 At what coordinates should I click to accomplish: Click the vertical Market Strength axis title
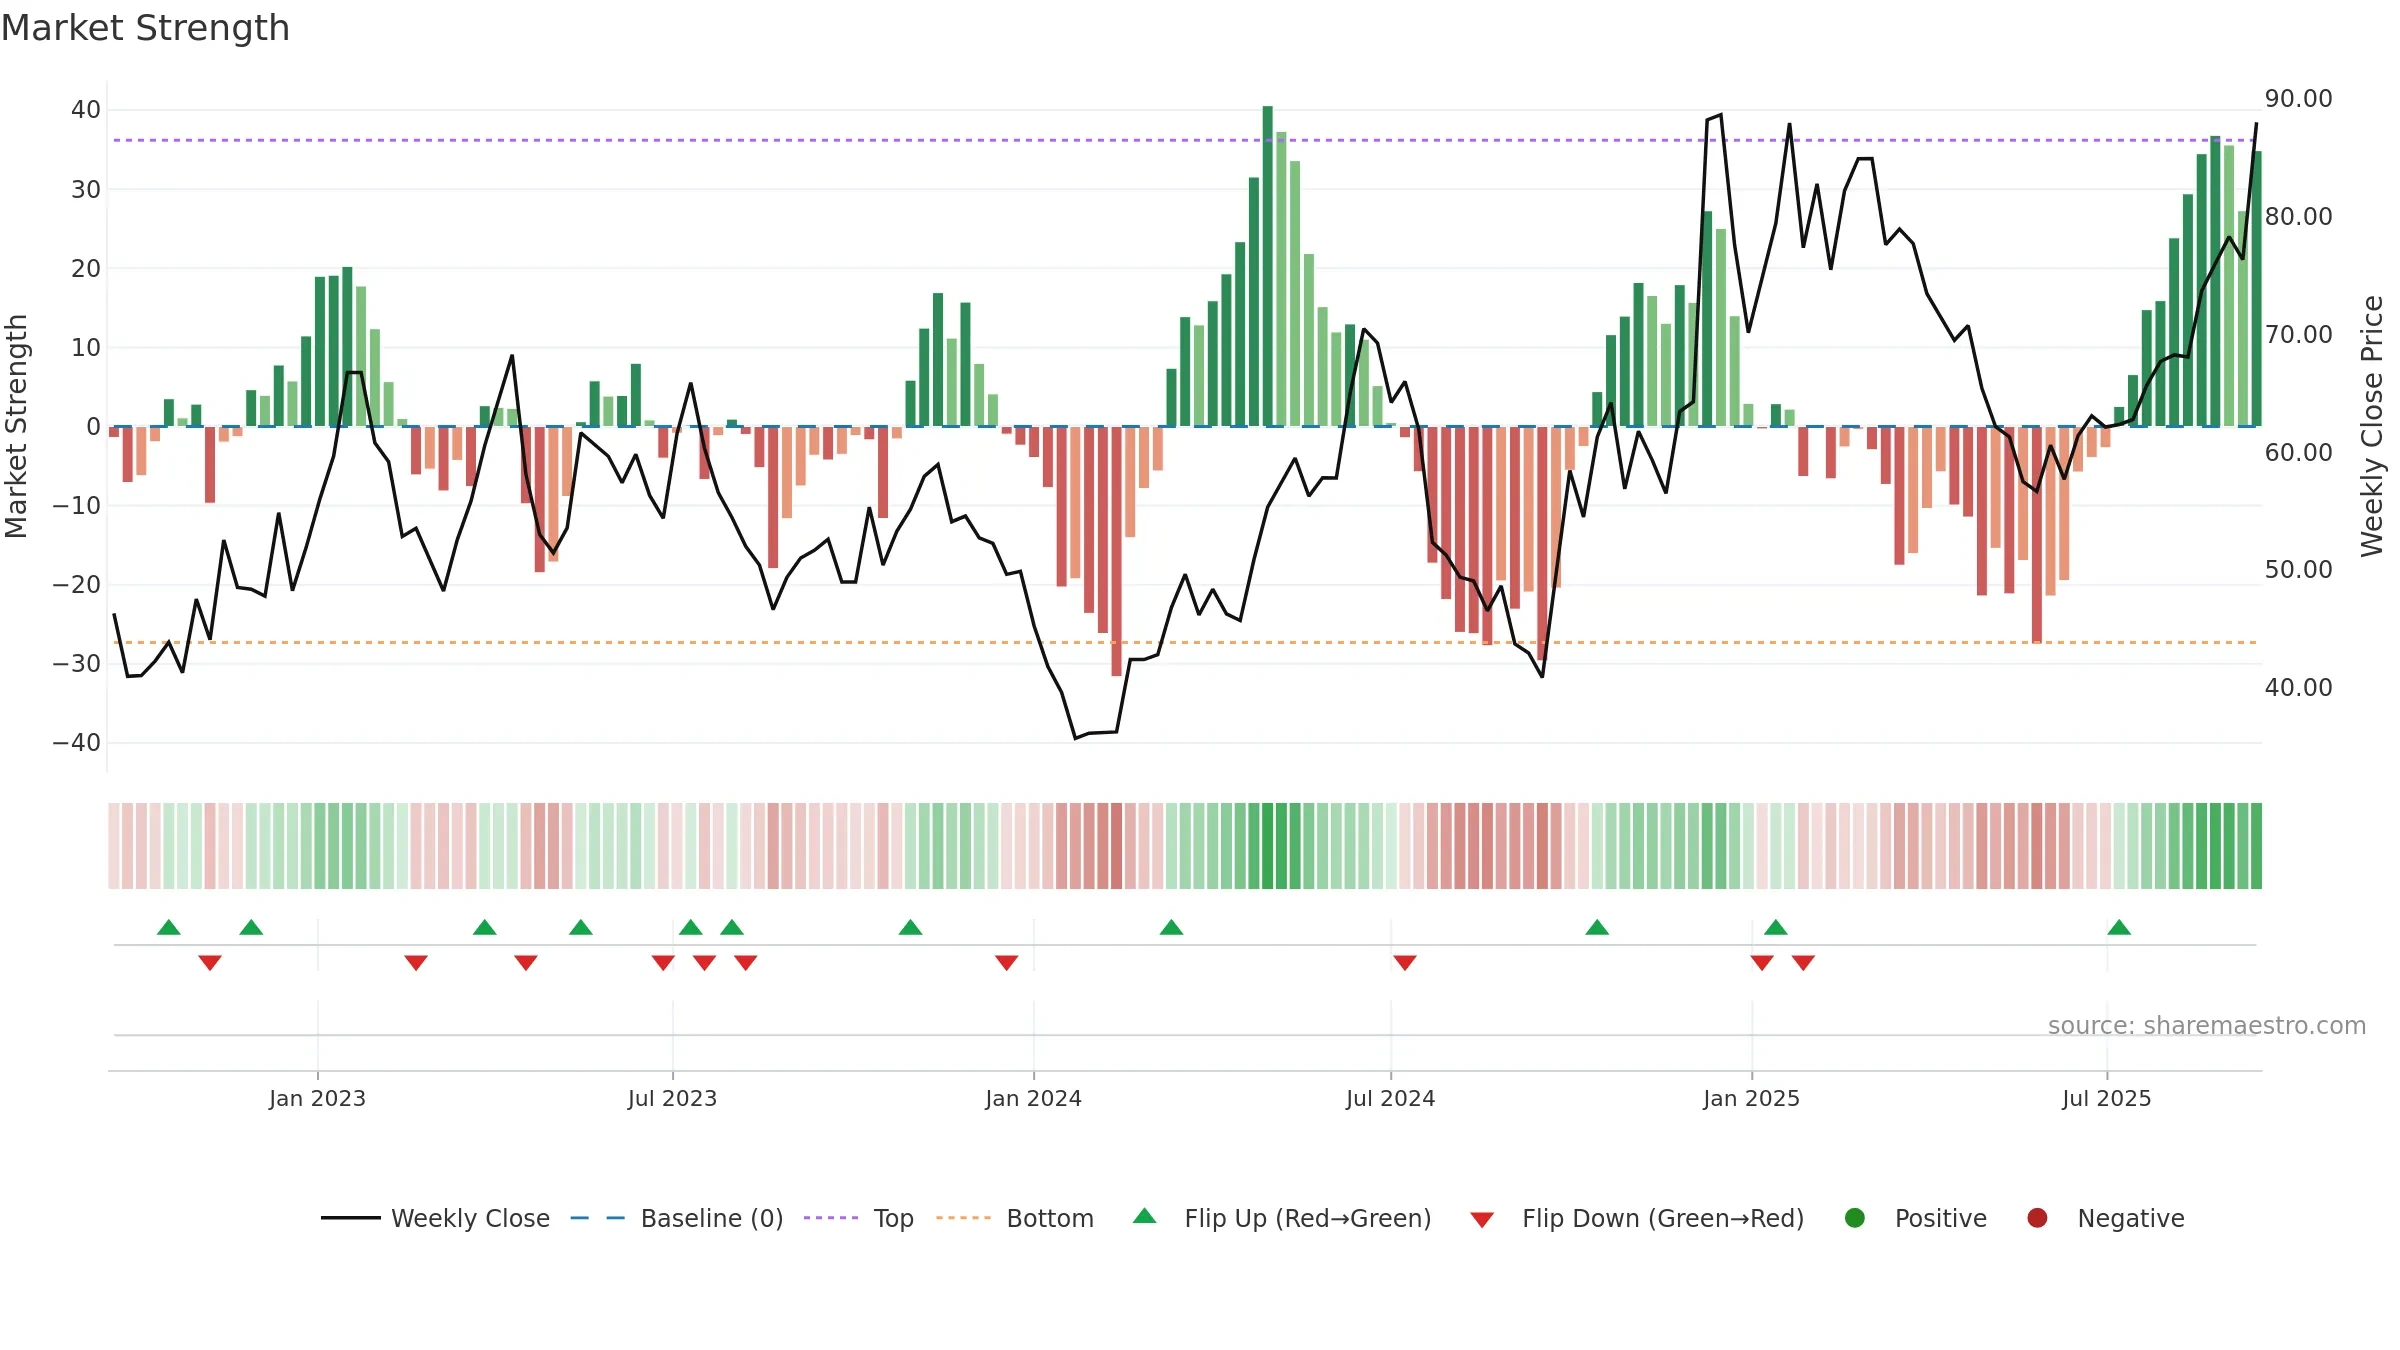point(16,426)
